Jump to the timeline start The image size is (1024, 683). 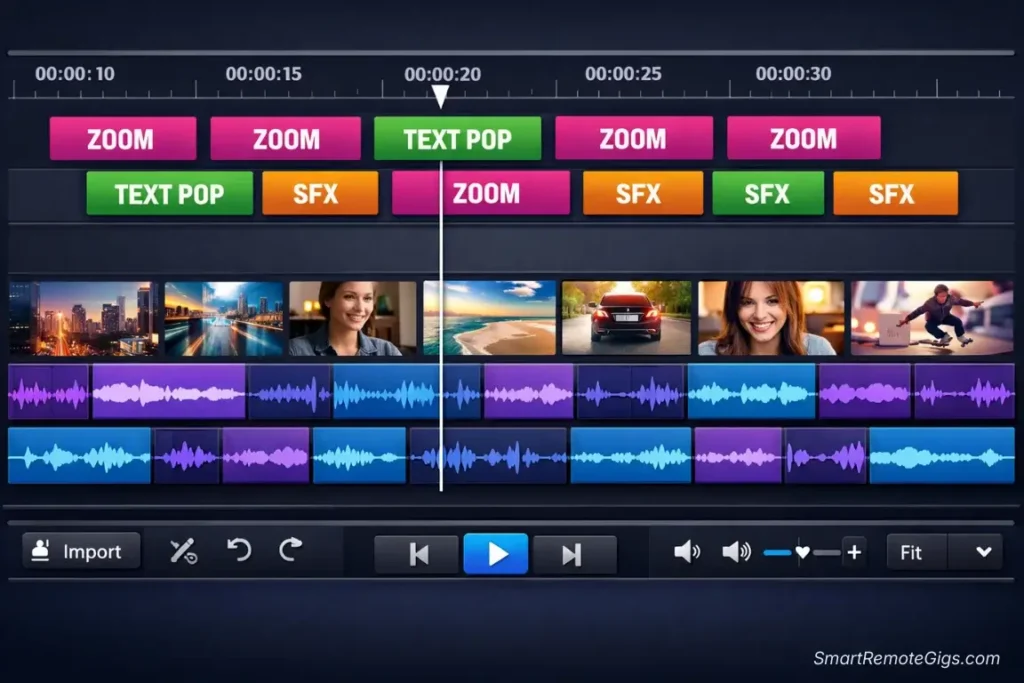(416, 551)
